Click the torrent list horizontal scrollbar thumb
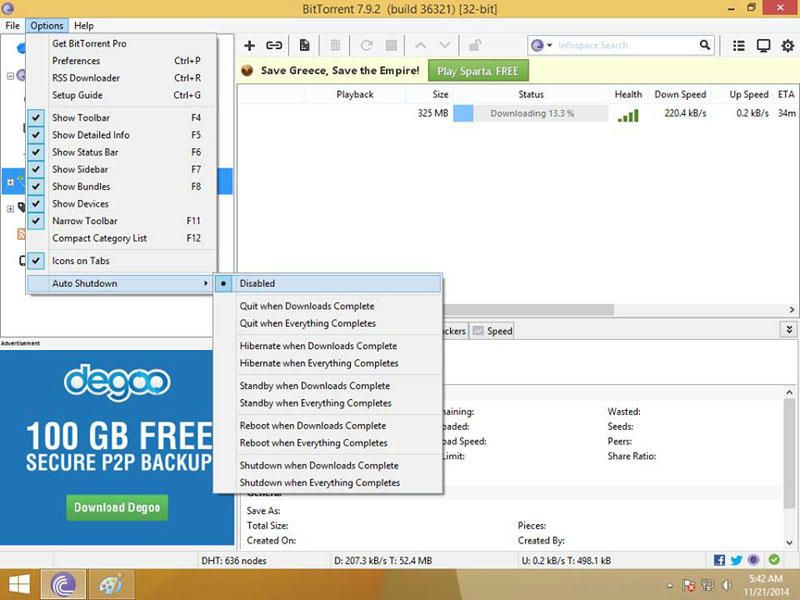 click(528, 310)
